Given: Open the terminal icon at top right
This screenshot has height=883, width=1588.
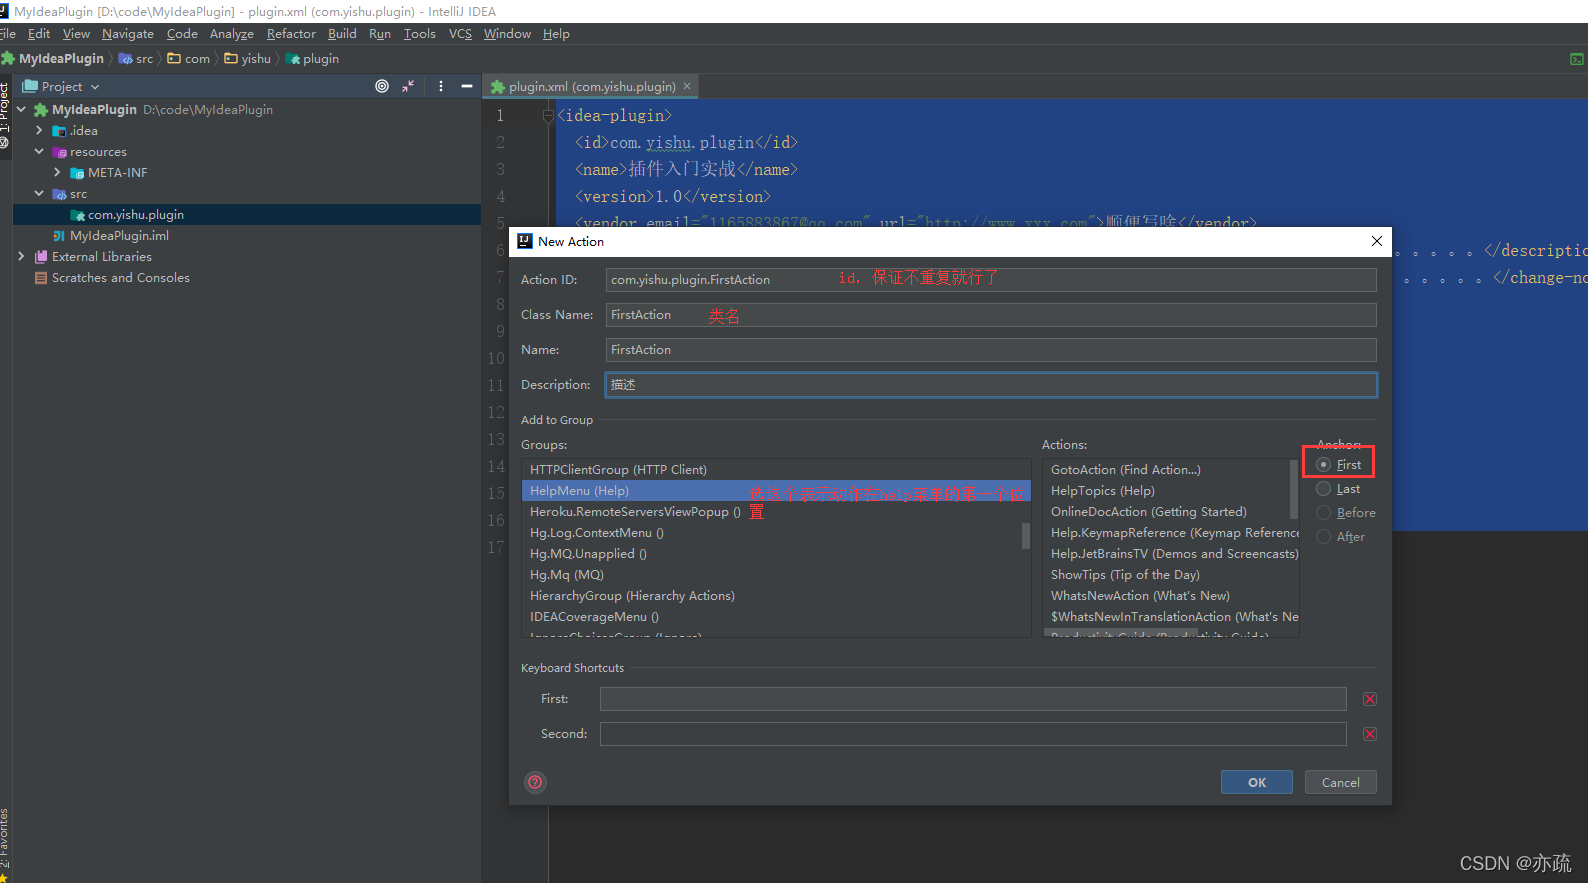Looking at the screenshot, I should pyautogui.click(x=1577, y=59).
